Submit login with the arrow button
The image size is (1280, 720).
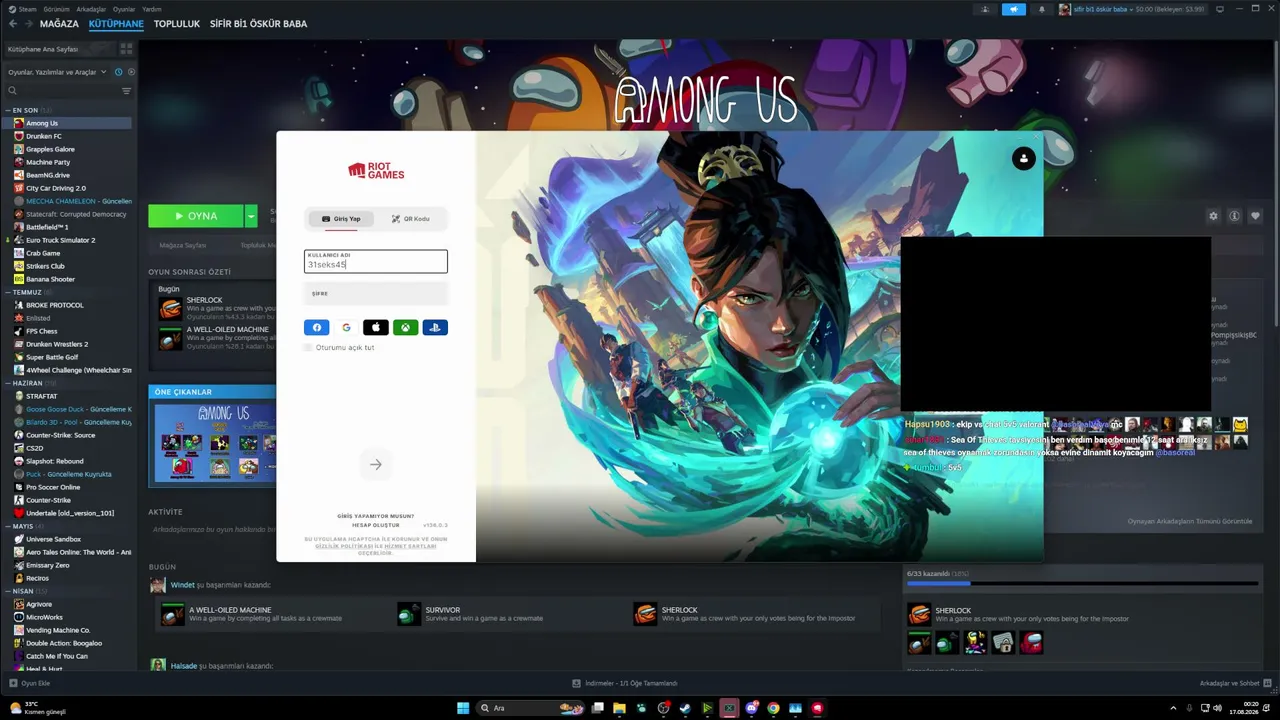(x=376, y=464)
